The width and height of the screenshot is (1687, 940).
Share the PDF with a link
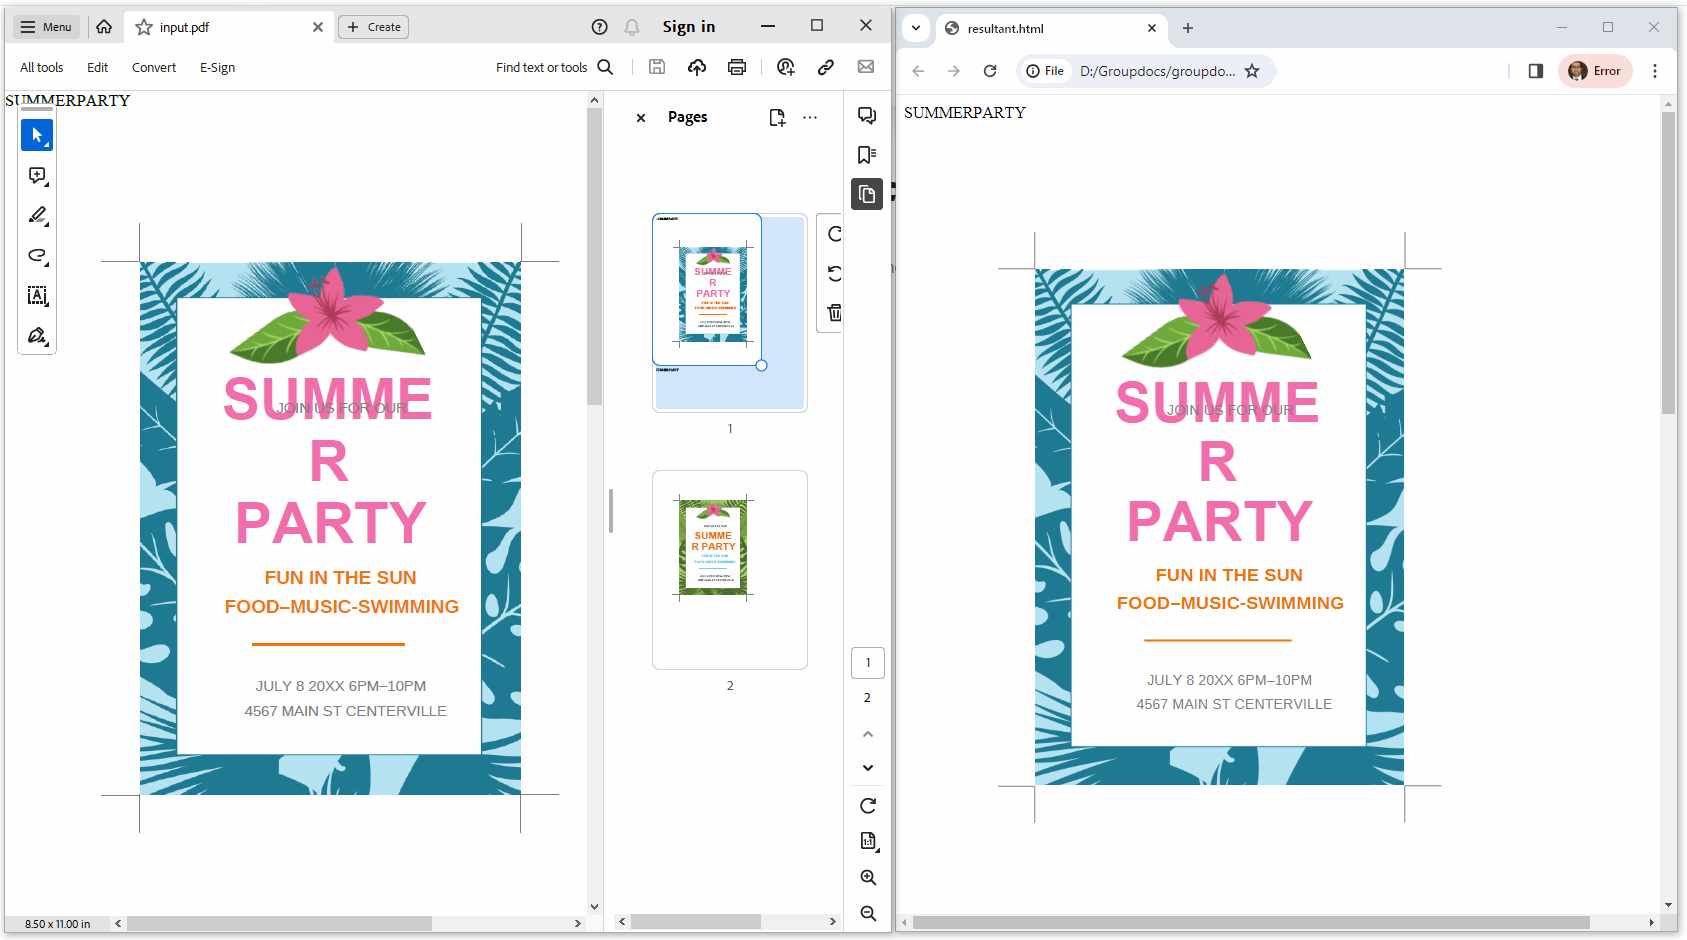coord(826,67)
